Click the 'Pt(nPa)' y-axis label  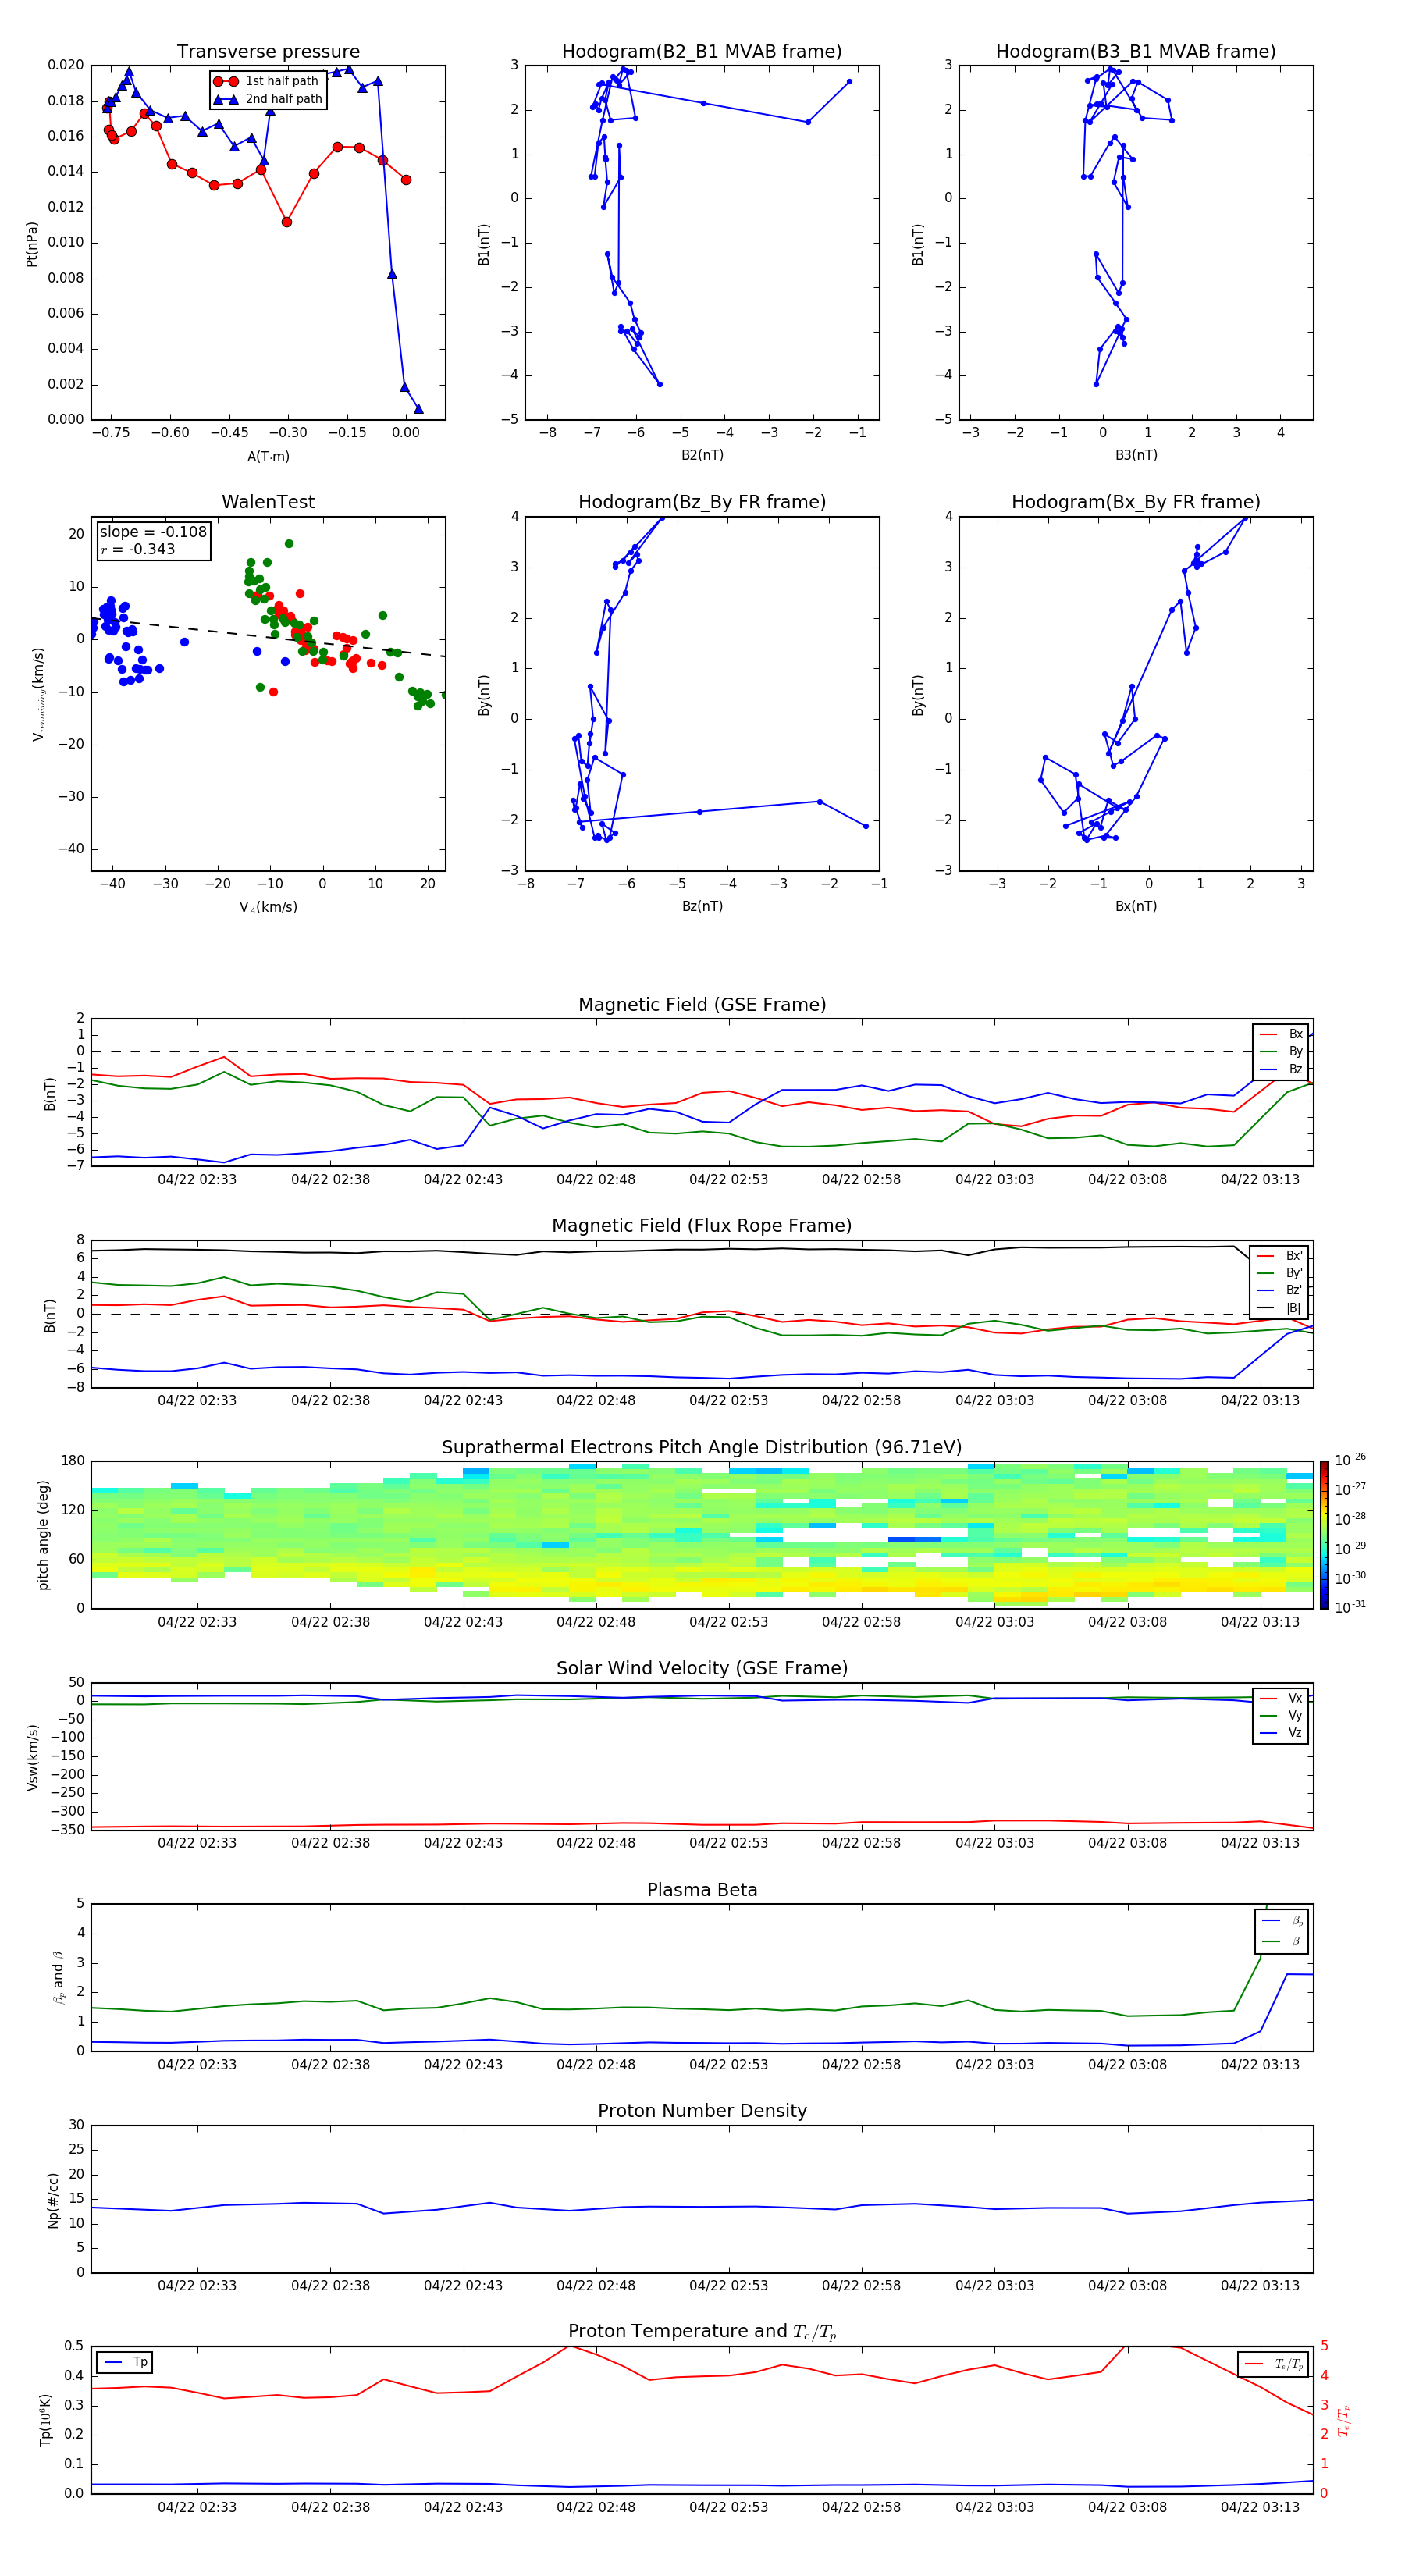(x=32, y=244)
